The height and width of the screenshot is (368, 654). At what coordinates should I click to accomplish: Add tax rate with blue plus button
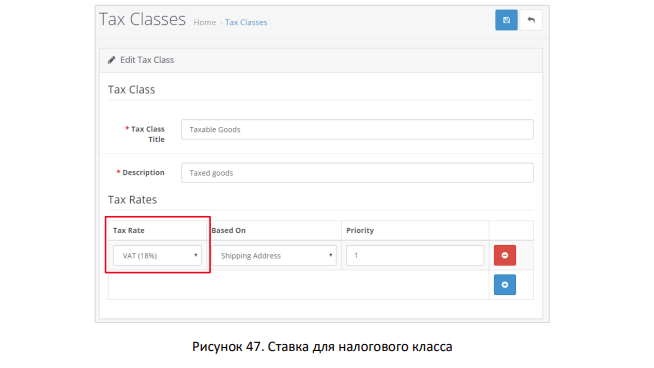pos(505,285)
